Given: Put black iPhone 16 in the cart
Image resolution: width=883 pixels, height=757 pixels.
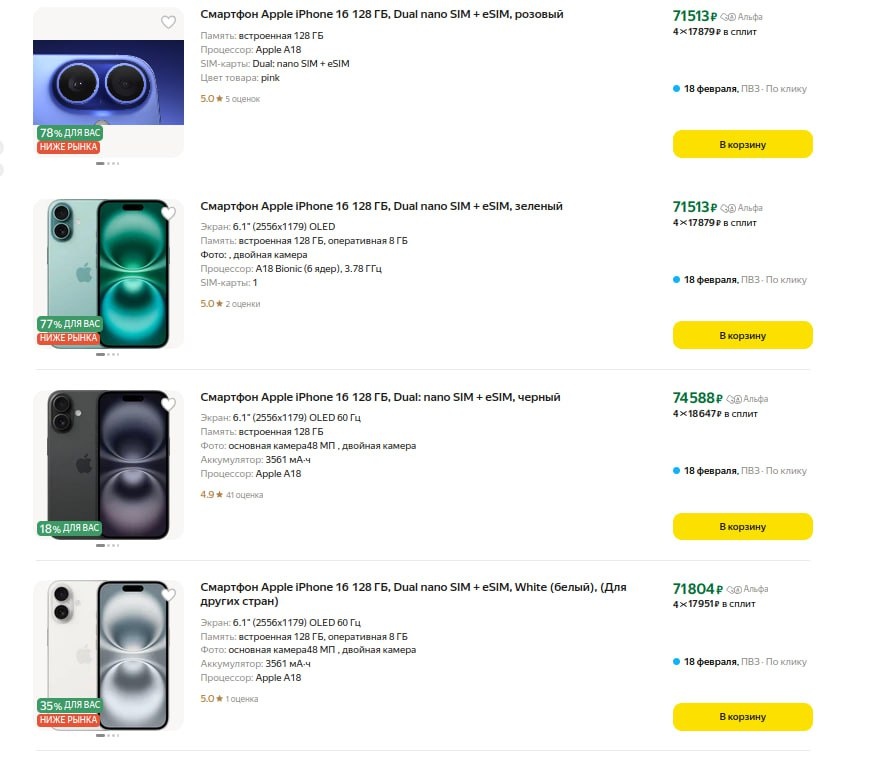Looking at the screenshot, I should (742, 526).
